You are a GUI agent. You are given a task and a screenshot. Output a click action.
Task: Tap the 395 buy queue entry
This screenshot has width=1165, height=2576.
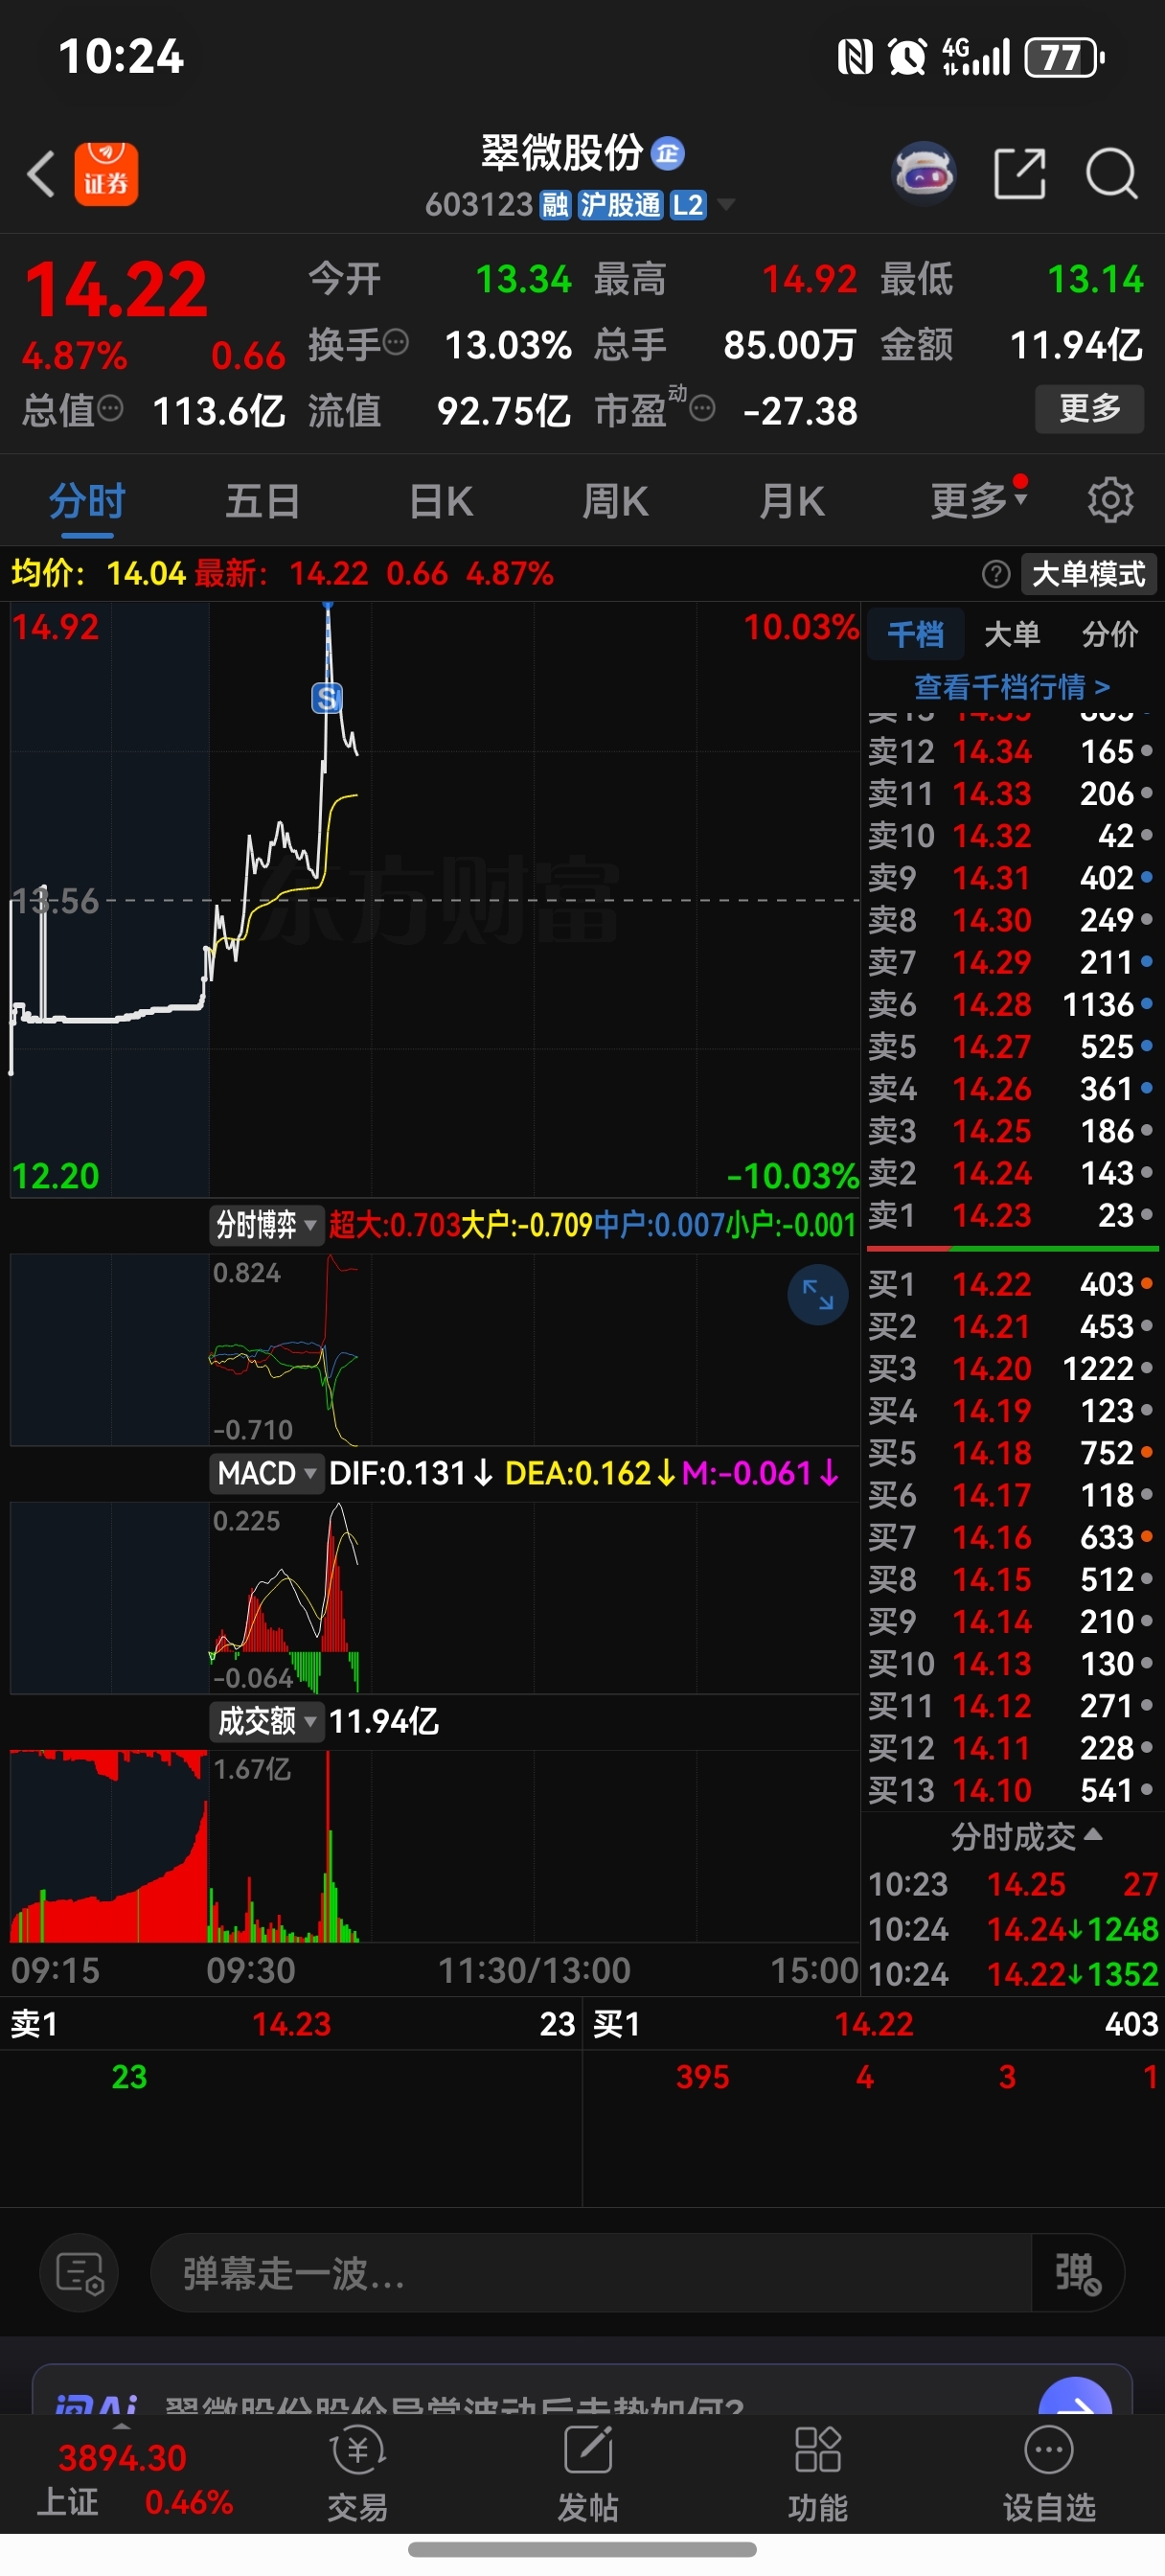[702, 2077]
